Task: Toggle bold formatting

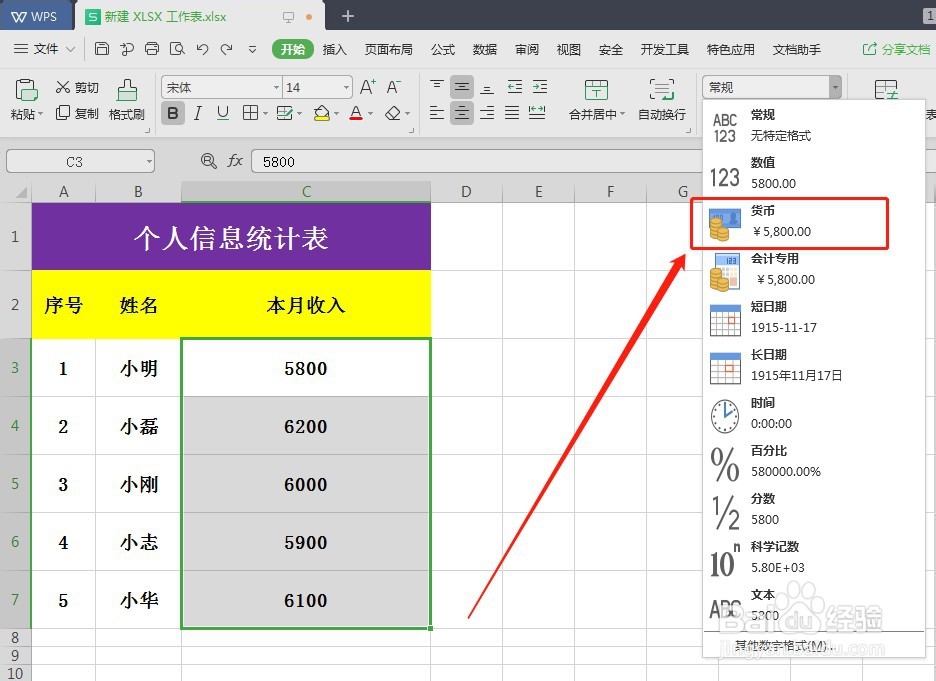Action: click(171, 113)
